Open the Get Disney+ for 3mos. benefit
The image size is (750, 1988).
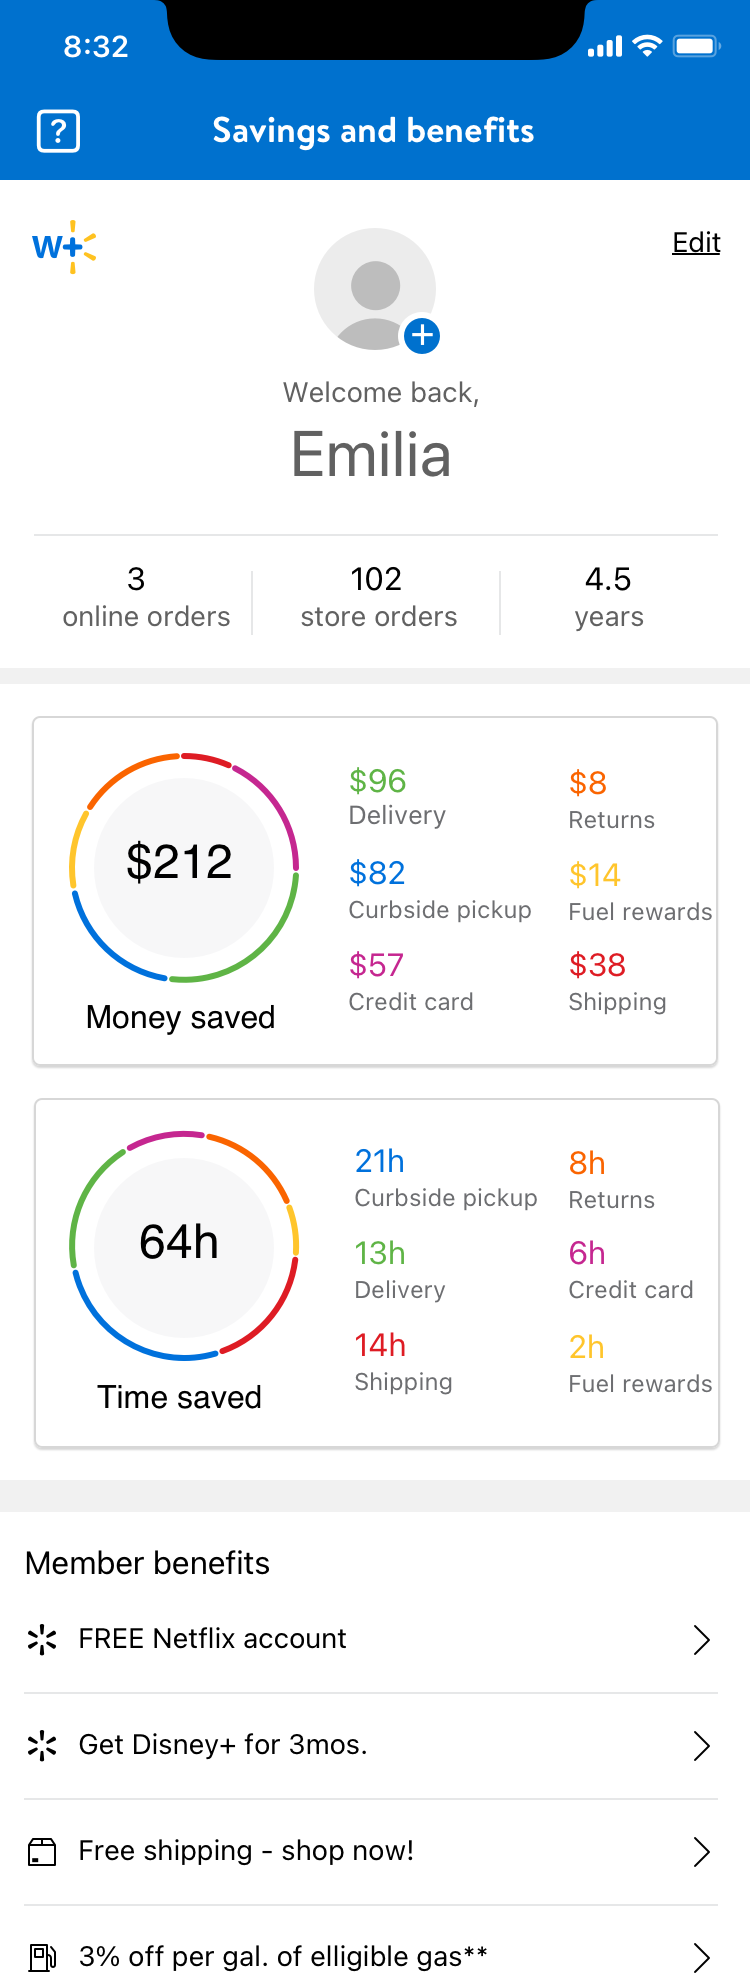(x=371, y=1745)
